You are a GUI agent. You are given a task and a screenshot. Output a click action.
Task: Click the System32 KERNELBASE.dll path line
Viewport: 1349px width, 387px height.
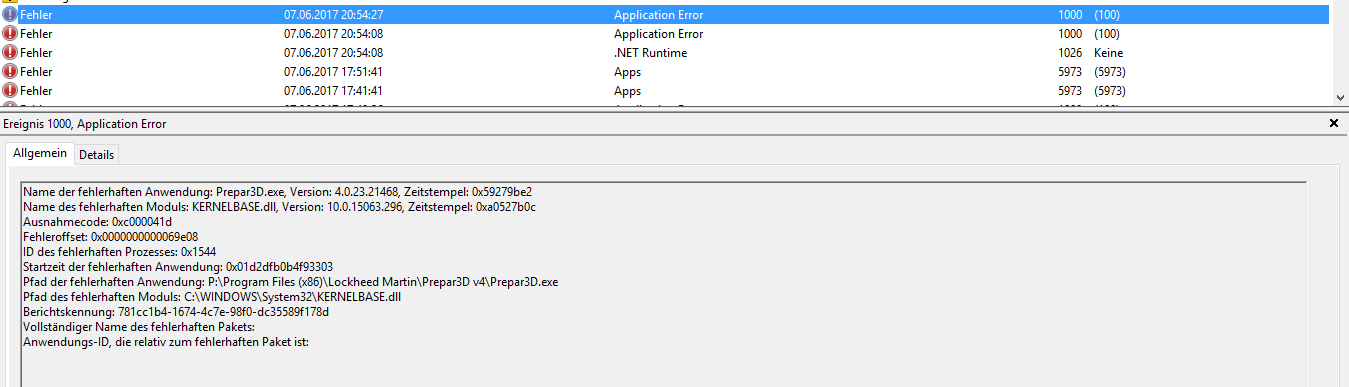tap(212, 297)
